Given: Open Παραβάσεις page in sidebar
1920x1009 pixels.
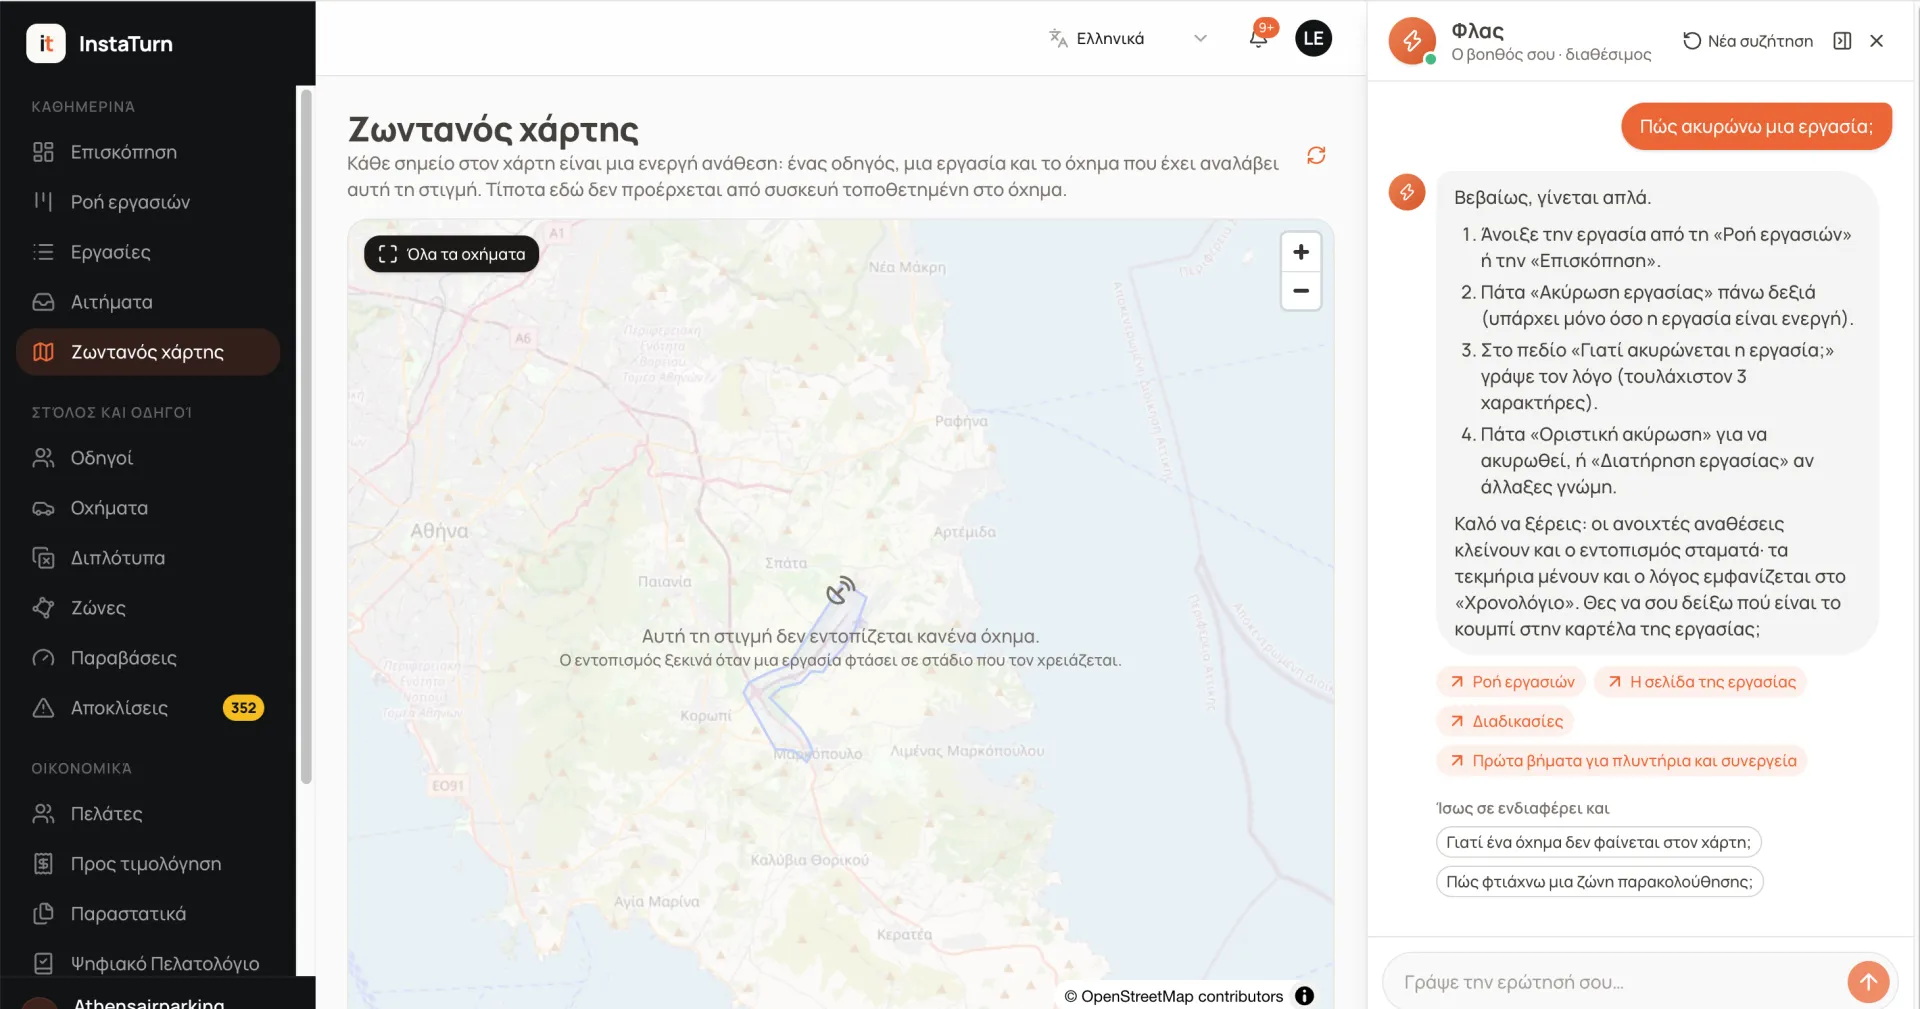Looking at the screenshot, I should click(148, 658).
